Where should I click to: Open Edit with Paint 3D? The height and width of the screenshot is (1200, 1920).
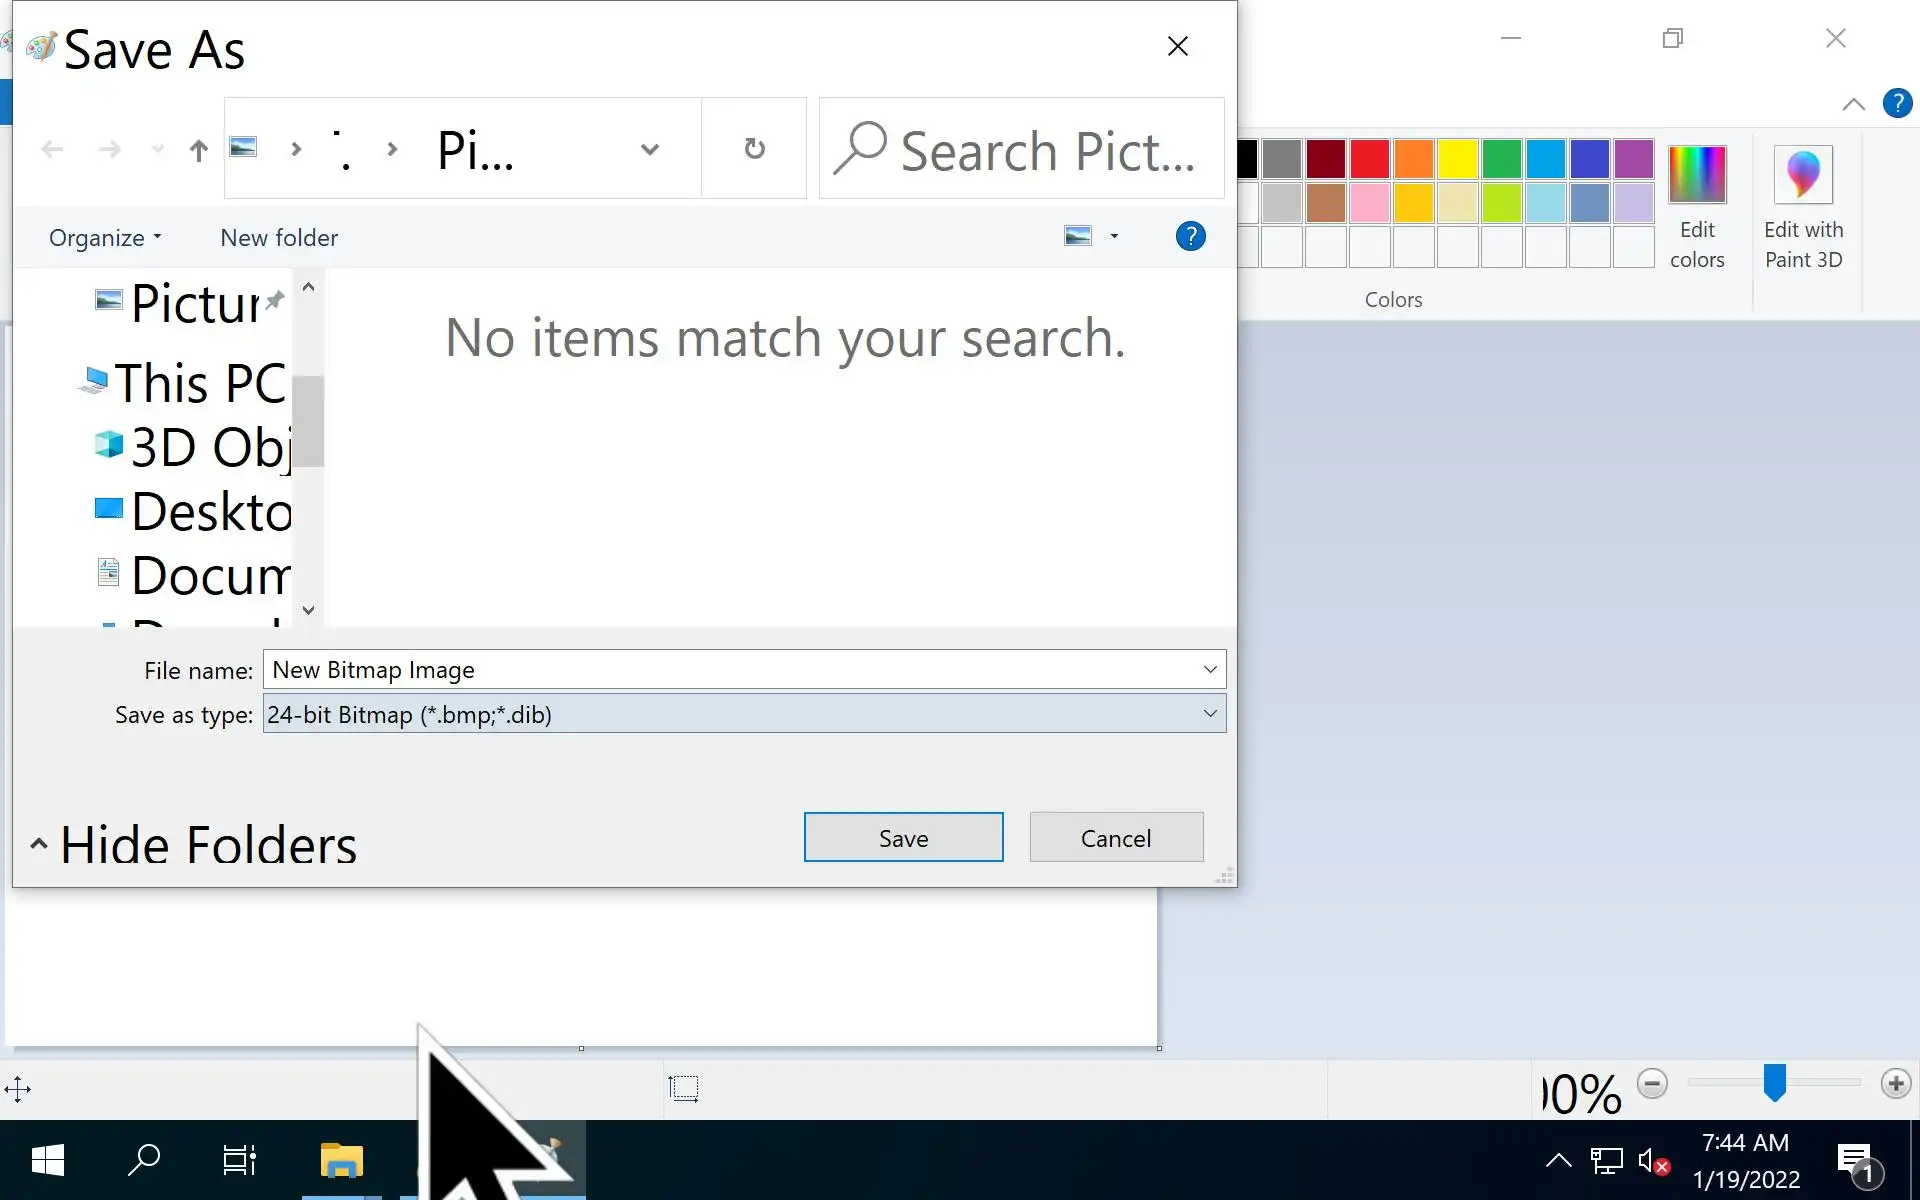coord(1802,176)
